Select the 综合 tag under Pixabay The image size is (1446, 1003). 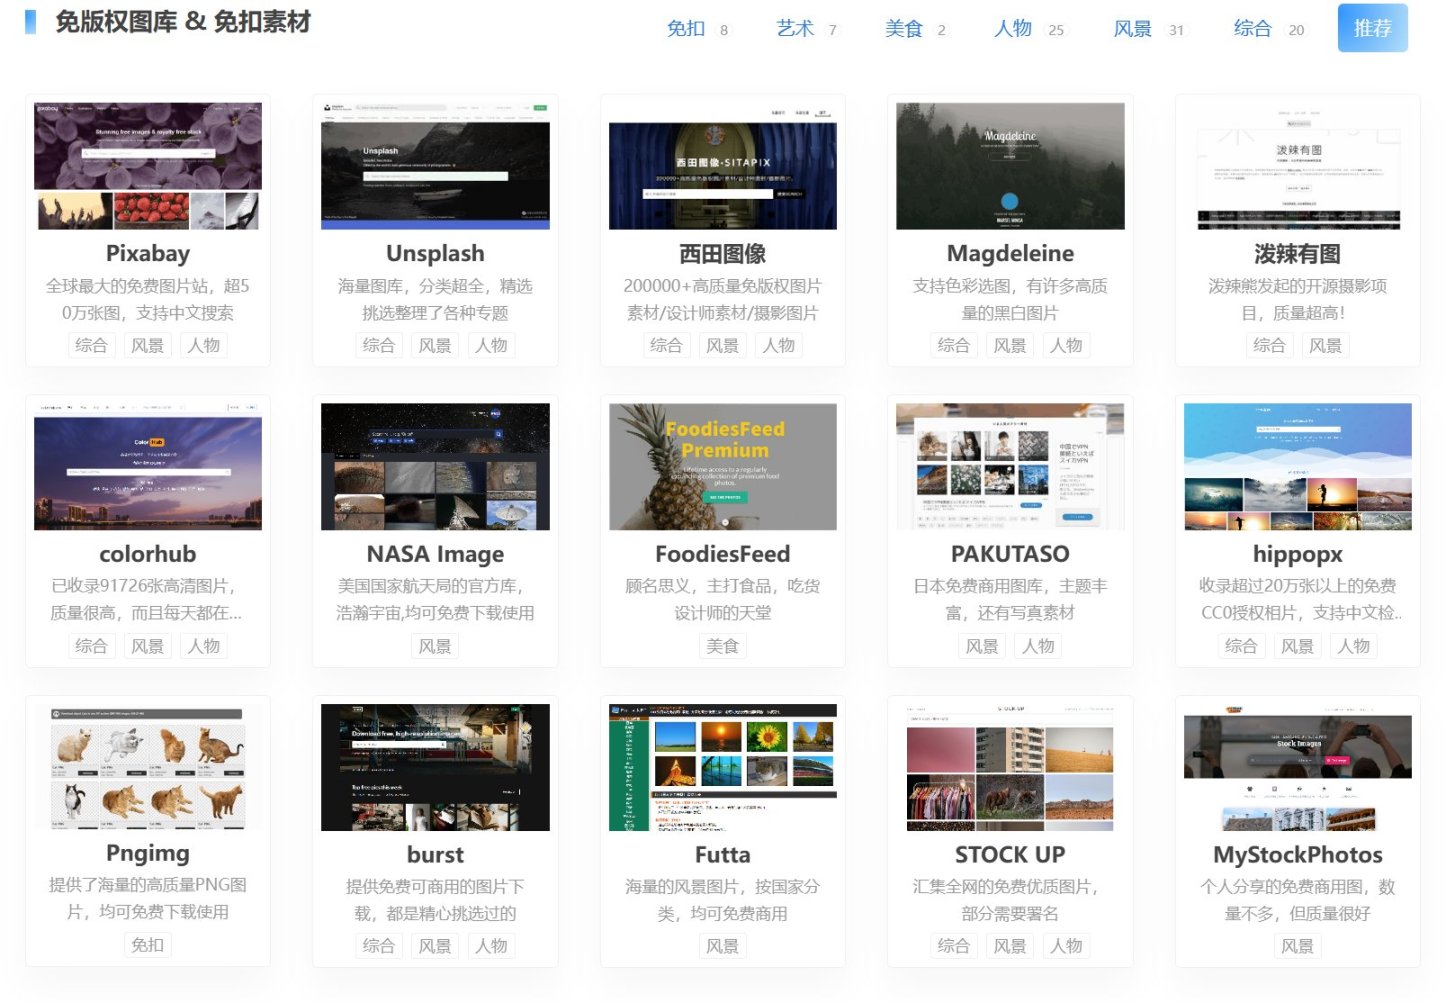point(91,345)
